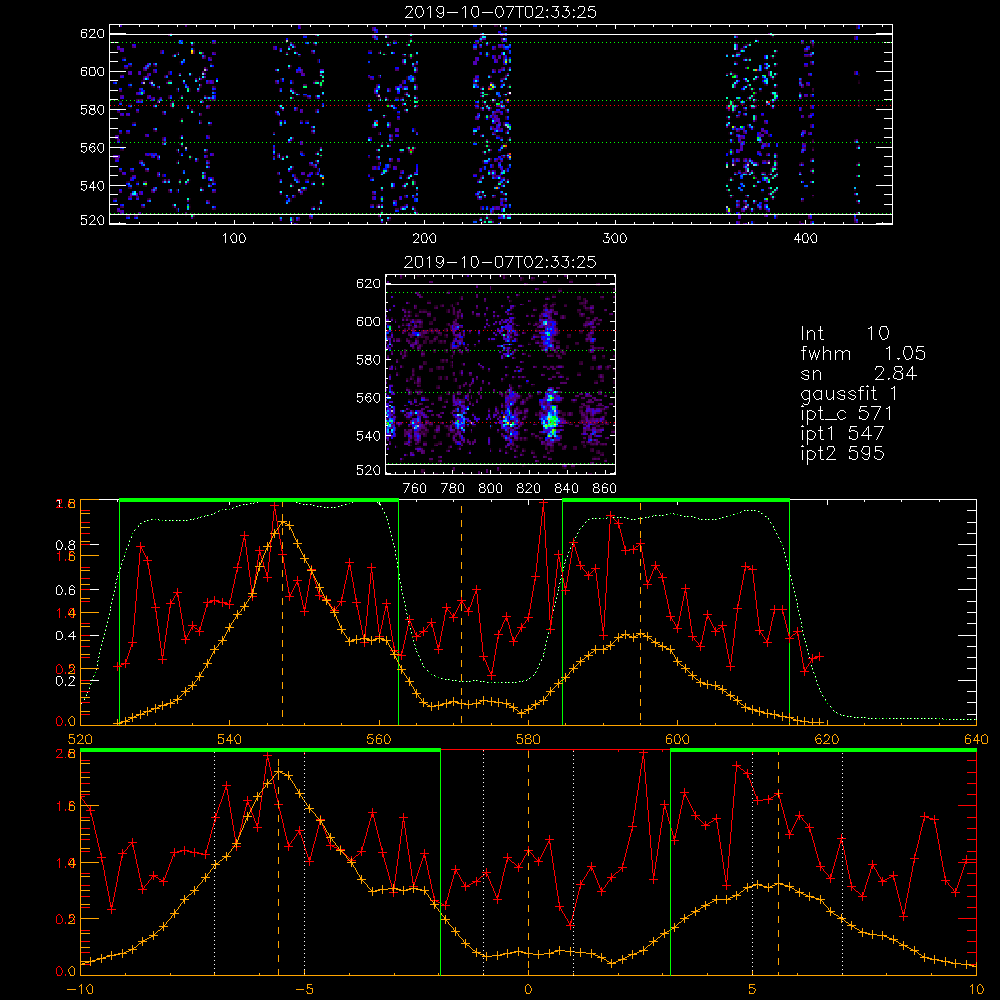Screen dimensions: 1000x1000
Task: Click x-axis label -10 on bottom plot
Action: [x=80, y=989]
